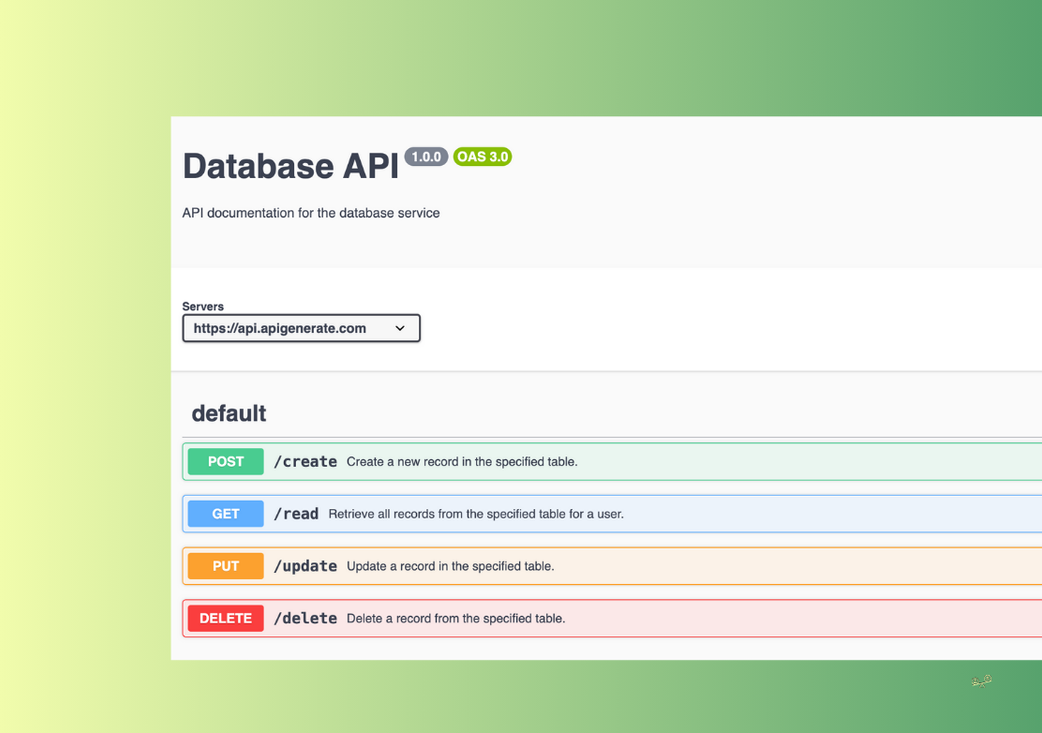Click the OAS 3.0 badge

coord(482,157)
